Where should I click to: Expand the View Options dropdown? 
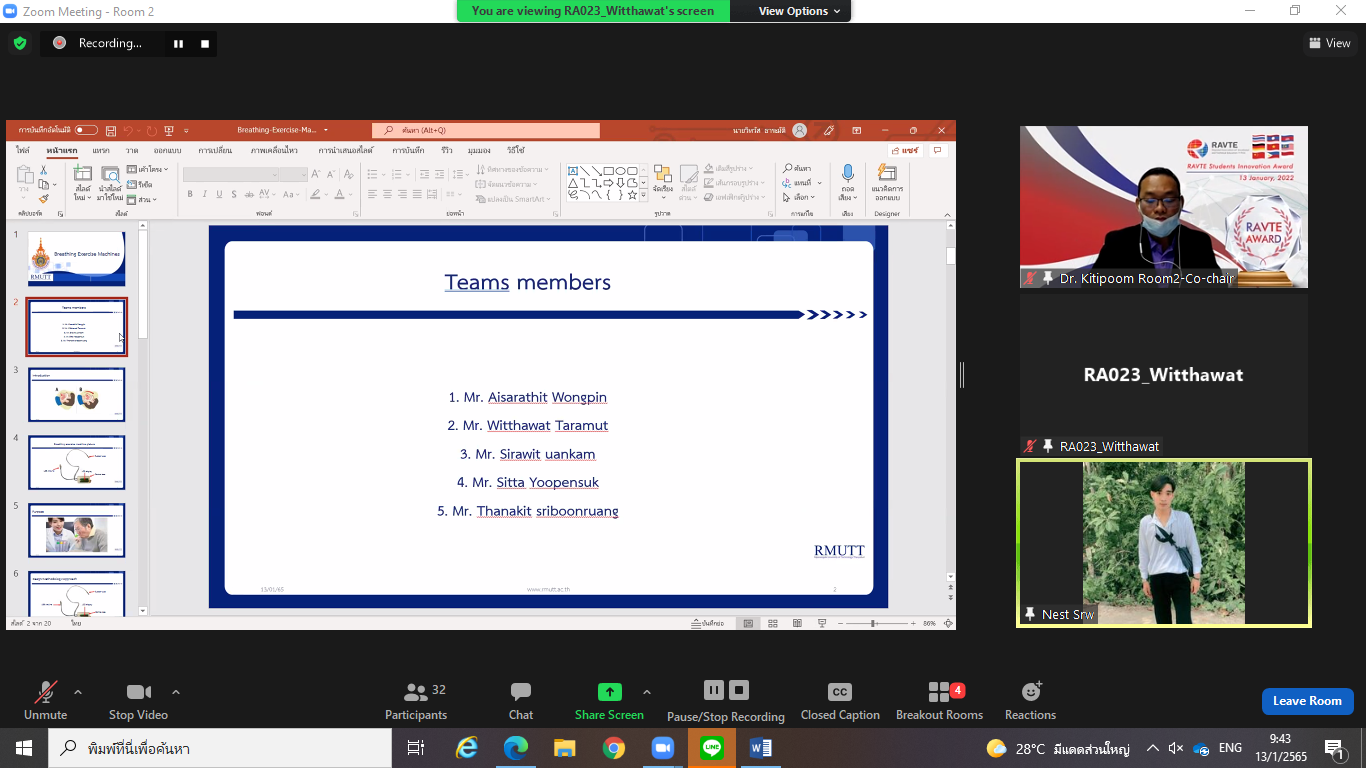(x=793, y=11)
